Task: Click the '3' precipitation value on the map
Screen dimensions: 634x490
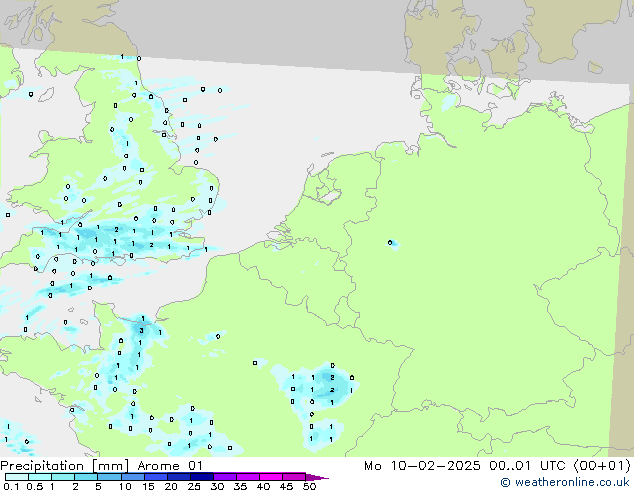Action: [x=141, y=331]
